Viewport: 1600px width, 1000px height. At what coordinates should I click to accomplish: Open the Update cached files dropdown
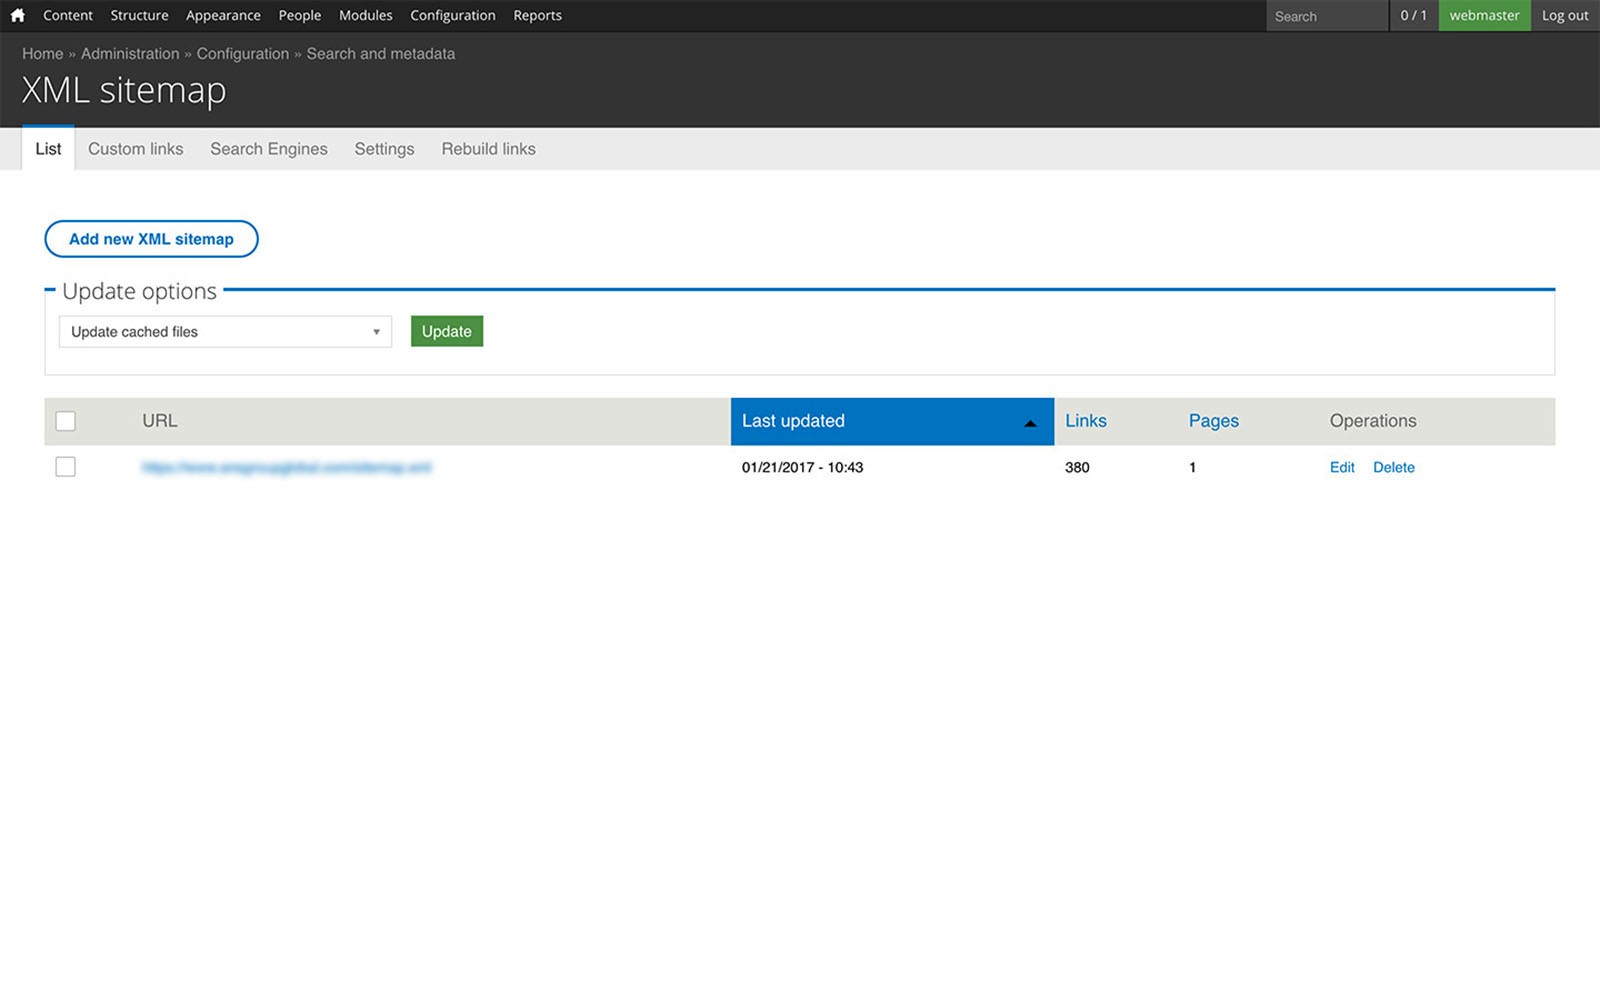(225, 332)
